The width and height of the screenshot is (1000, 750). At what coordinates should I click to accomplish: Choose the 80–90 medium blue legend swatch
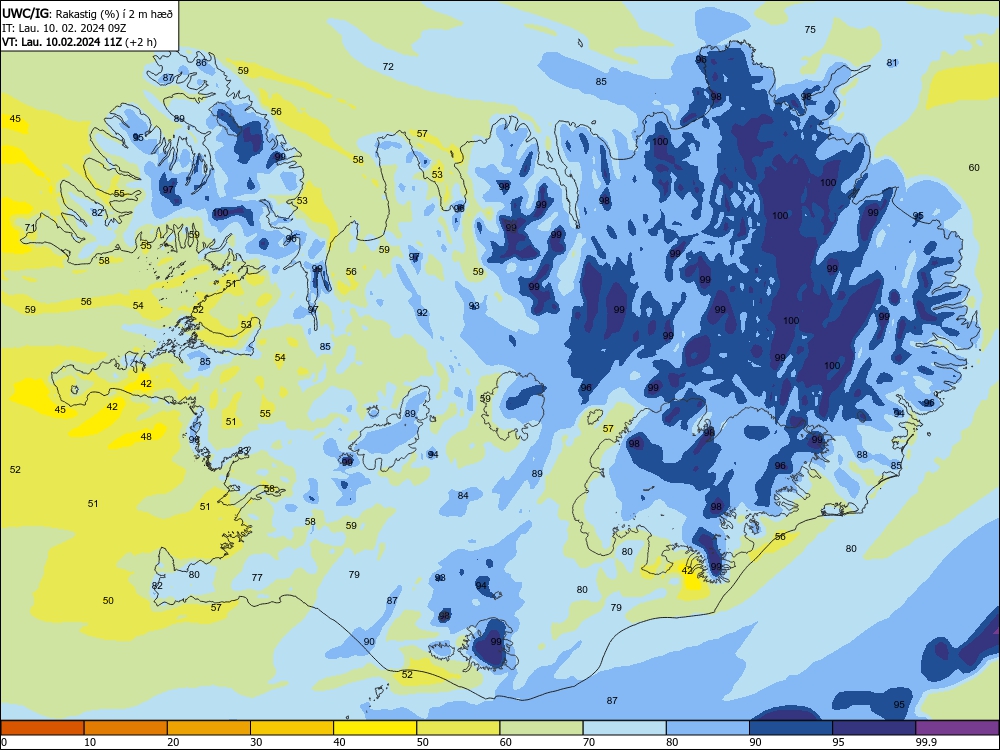coord(708,728)
